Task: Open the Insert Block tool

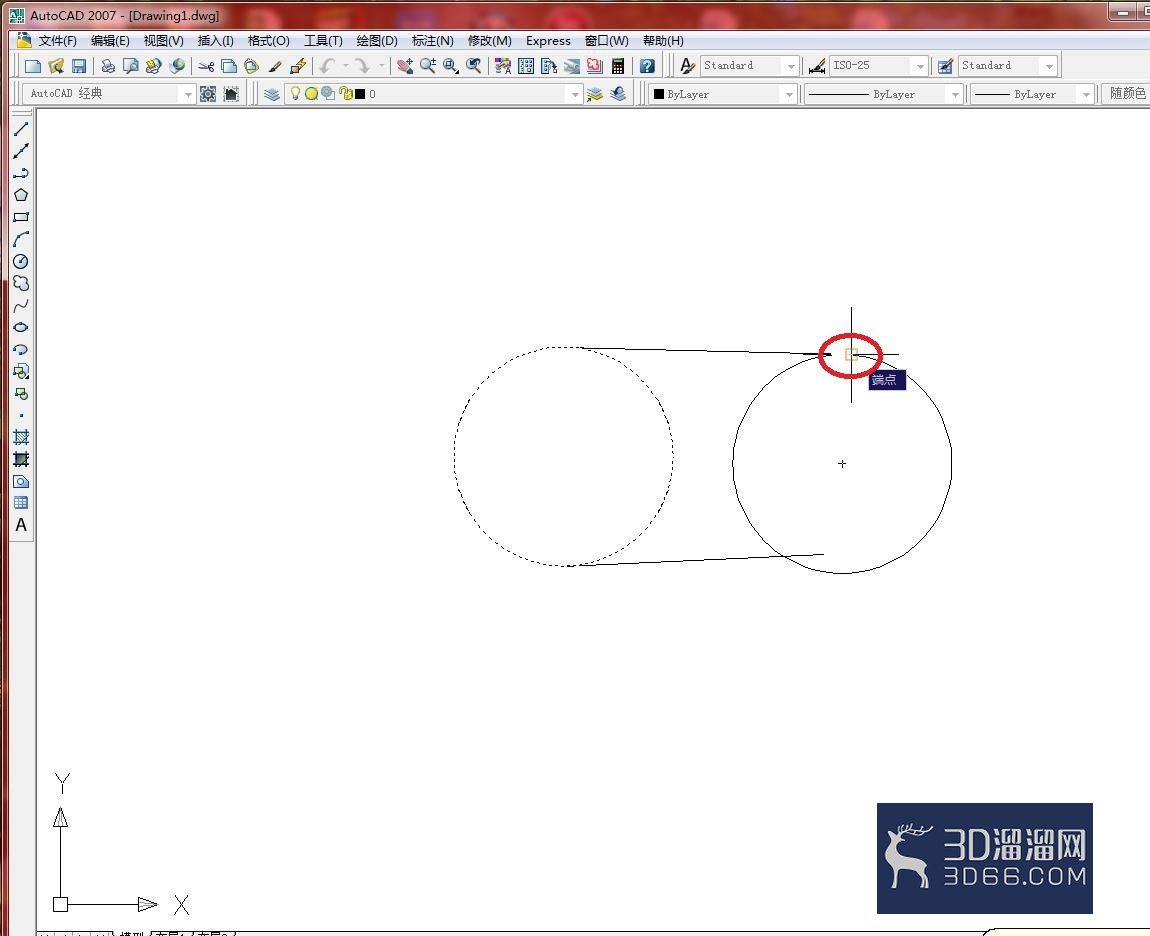Action: click(x=21, y=371)
